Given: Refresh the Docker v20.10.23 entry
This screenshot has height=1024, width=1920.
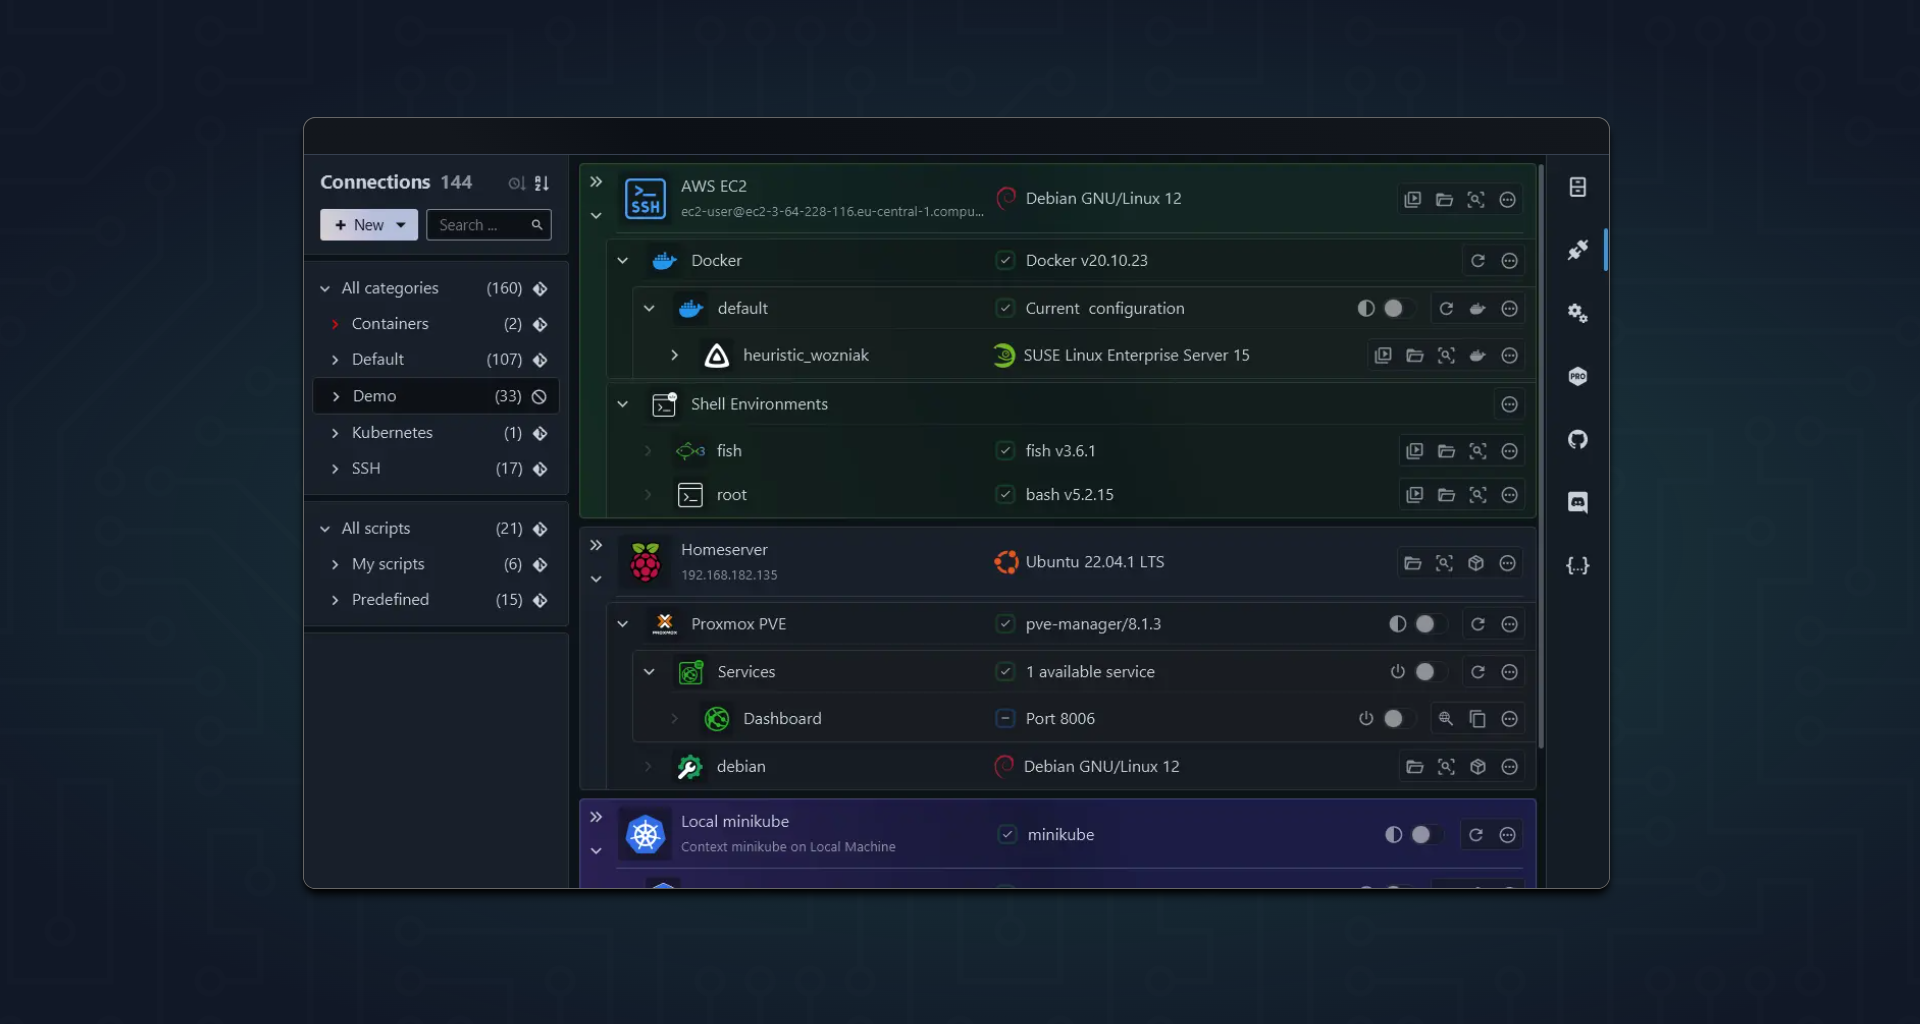Looking at the screenshot, I should tap(1477, 261).
